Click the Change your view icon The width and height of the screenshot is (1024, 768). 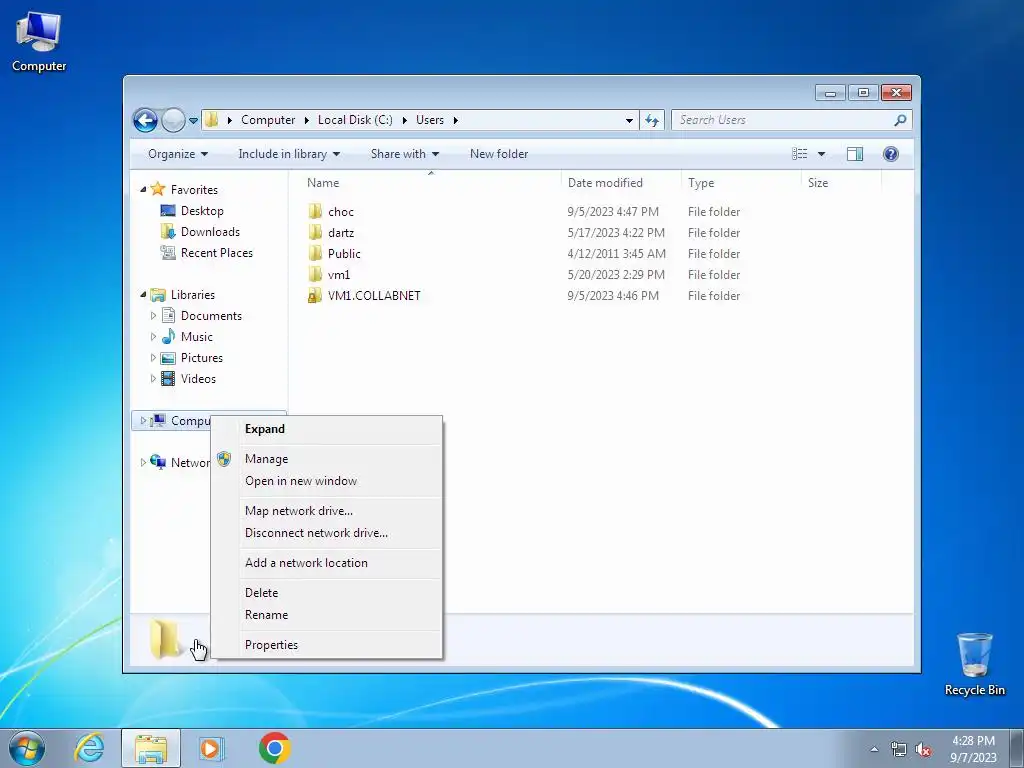coord(800,154)
